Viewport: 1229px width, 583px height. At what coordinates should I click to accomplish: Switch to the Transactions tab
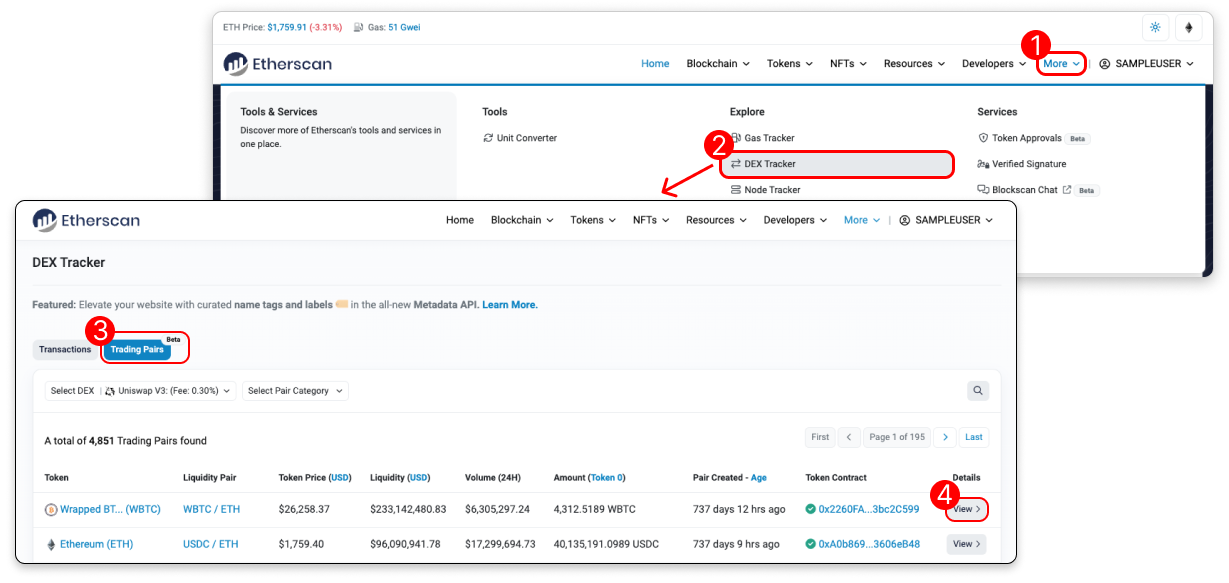tap(65, 350)
